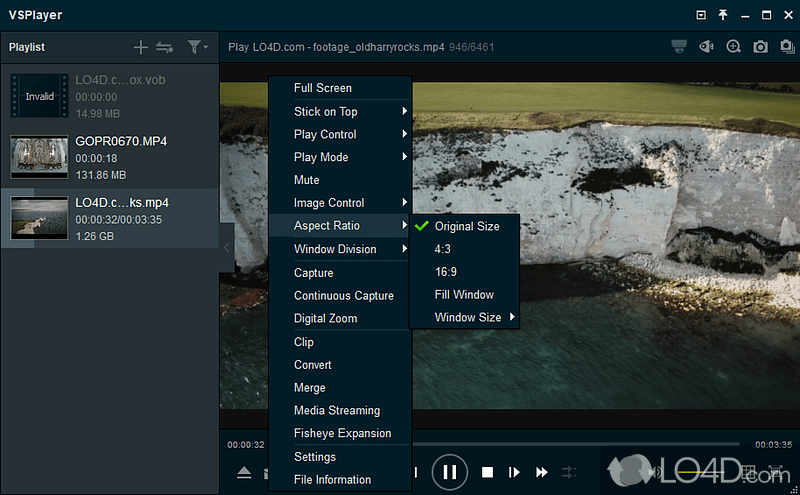
Task: Choose Digital Zoom menu entry
Action: pos(340,318)
